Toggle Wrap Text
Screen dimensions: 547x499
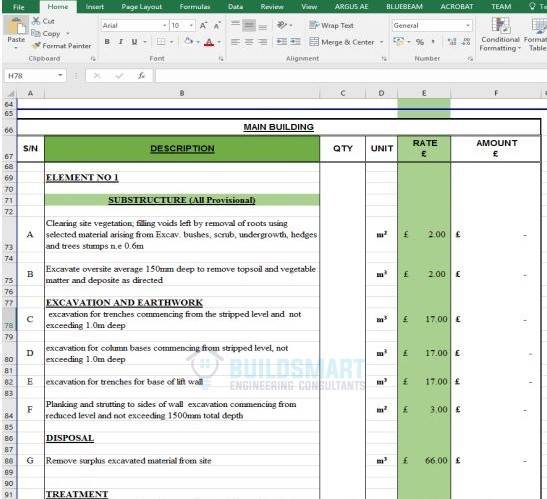(x=331, y=25)
